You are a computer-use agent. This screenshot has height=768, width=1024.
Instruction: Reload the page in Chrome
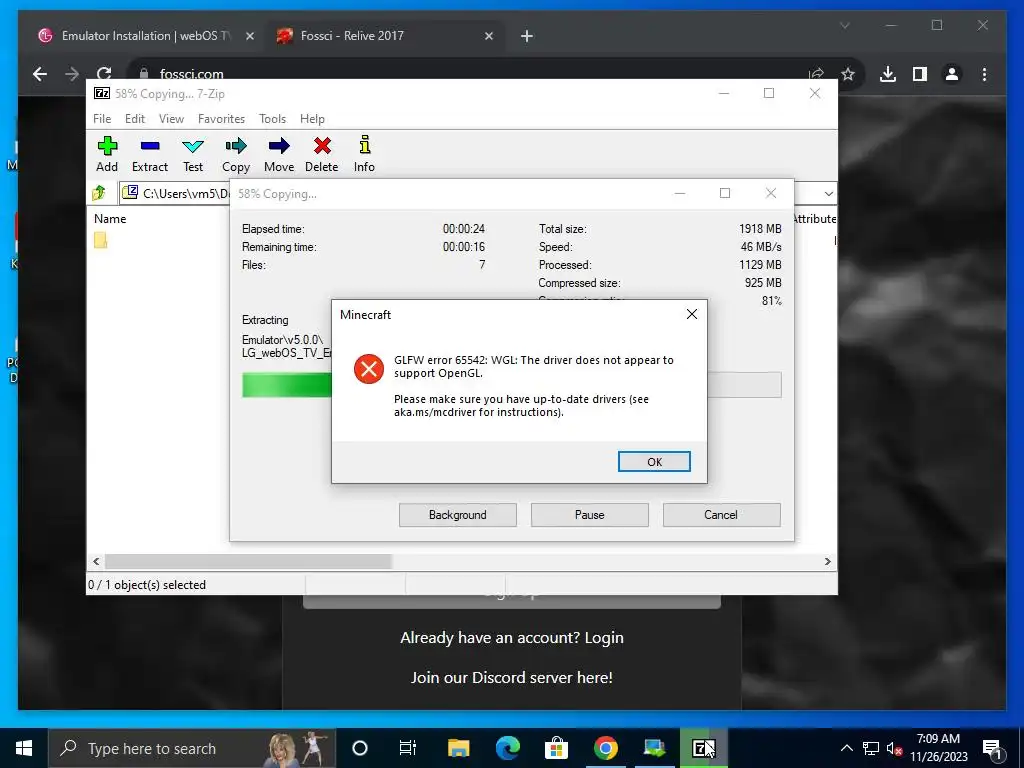(104, 73)
